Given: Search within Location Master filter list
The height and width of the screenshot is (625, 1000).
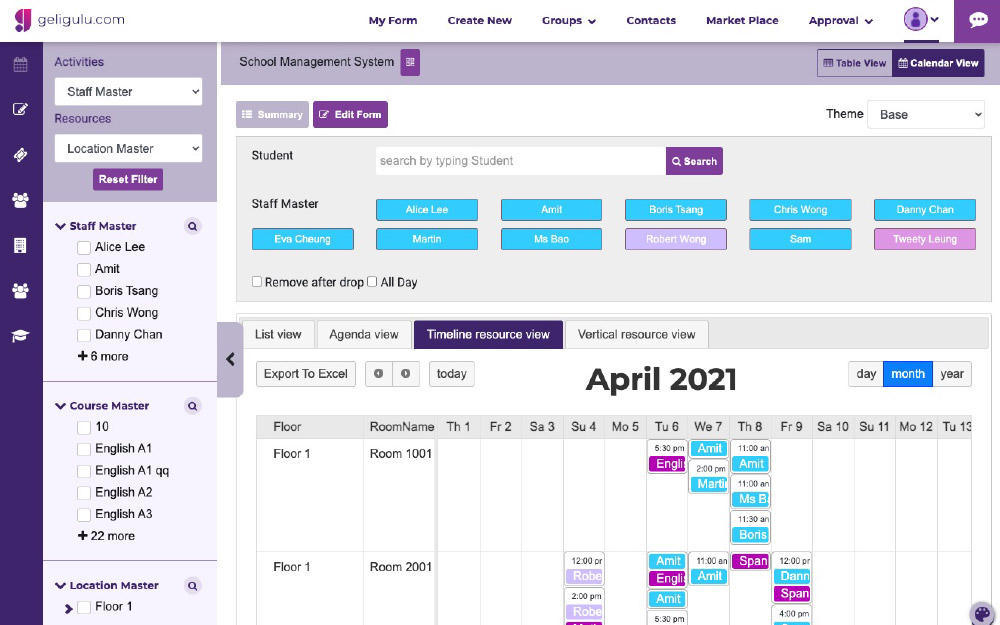Looking at the screenshot, I should (x=193, y=585).
